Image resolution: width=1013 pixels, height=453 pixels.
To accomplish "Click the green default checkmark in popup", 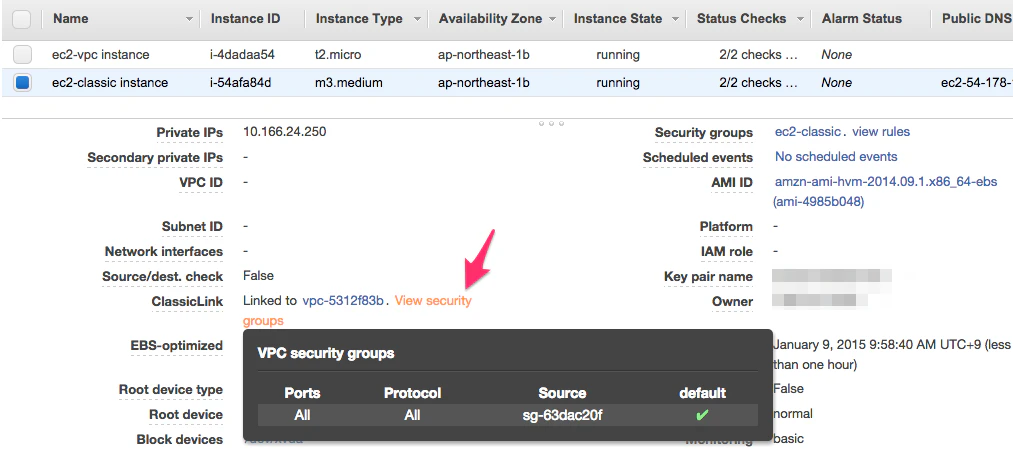I will [x=702, y=415].
